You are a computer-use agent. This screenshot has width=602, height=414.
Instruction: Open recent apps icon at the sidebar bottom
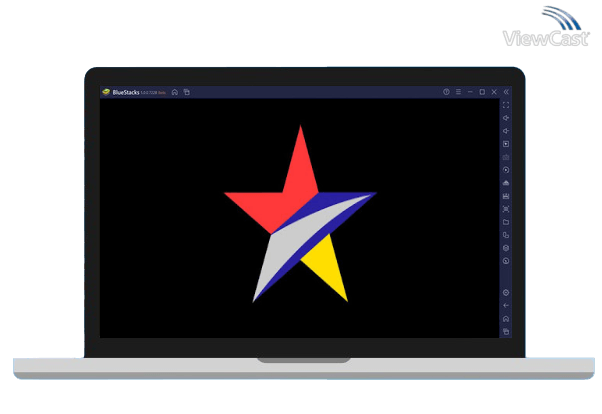click(x=506, y=331)
